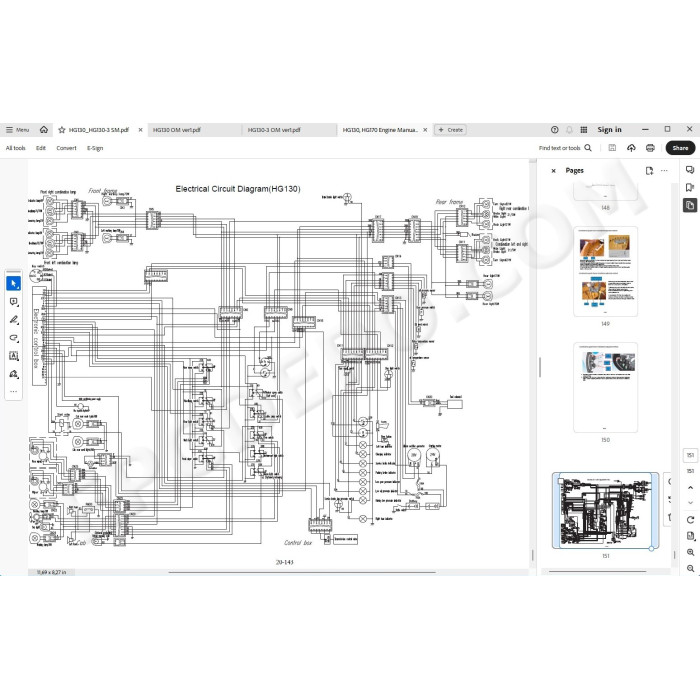
Task: Click the page number 20-143 text
Action: pyautogui.click(x=284, y=562)
